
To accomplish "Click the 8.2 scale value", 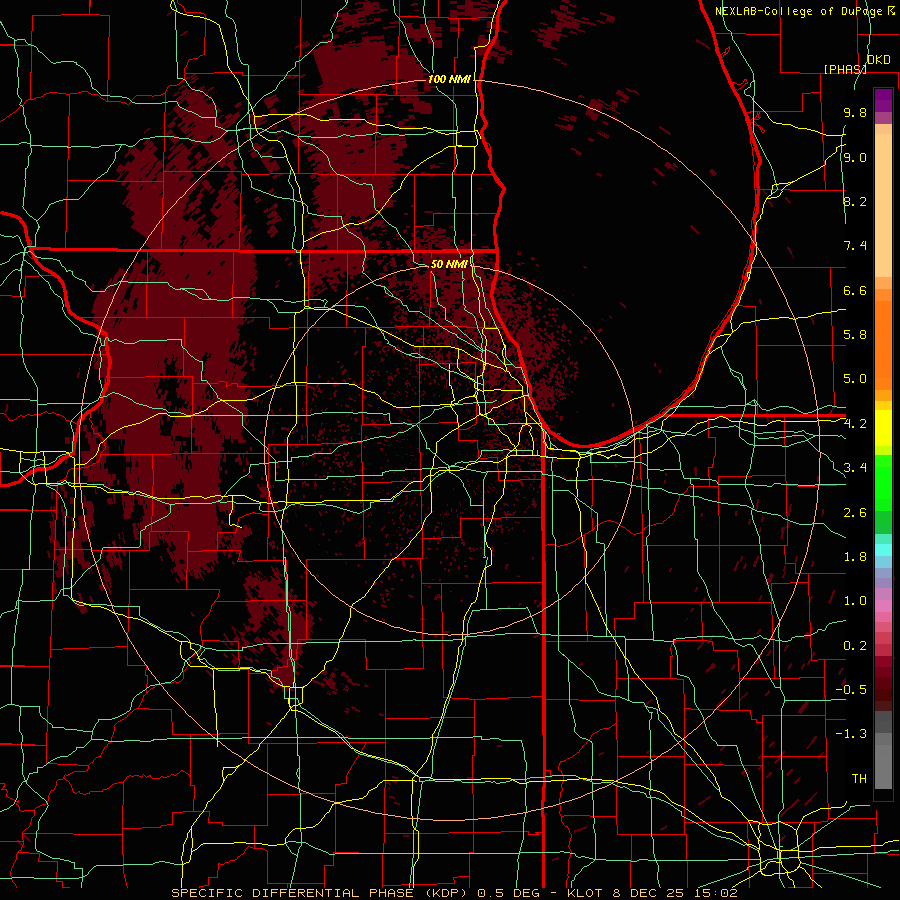I will 855,201.
